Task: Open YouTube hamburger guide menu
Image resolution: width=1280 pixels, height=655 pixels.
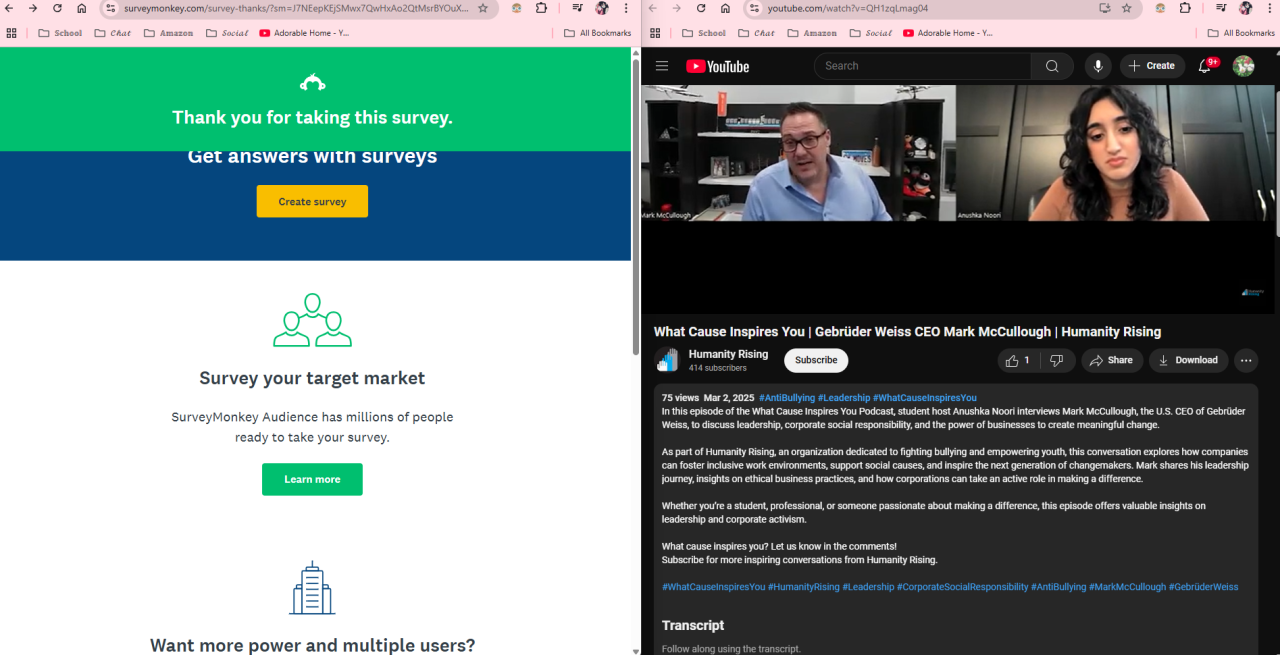Action: point(662,66)
